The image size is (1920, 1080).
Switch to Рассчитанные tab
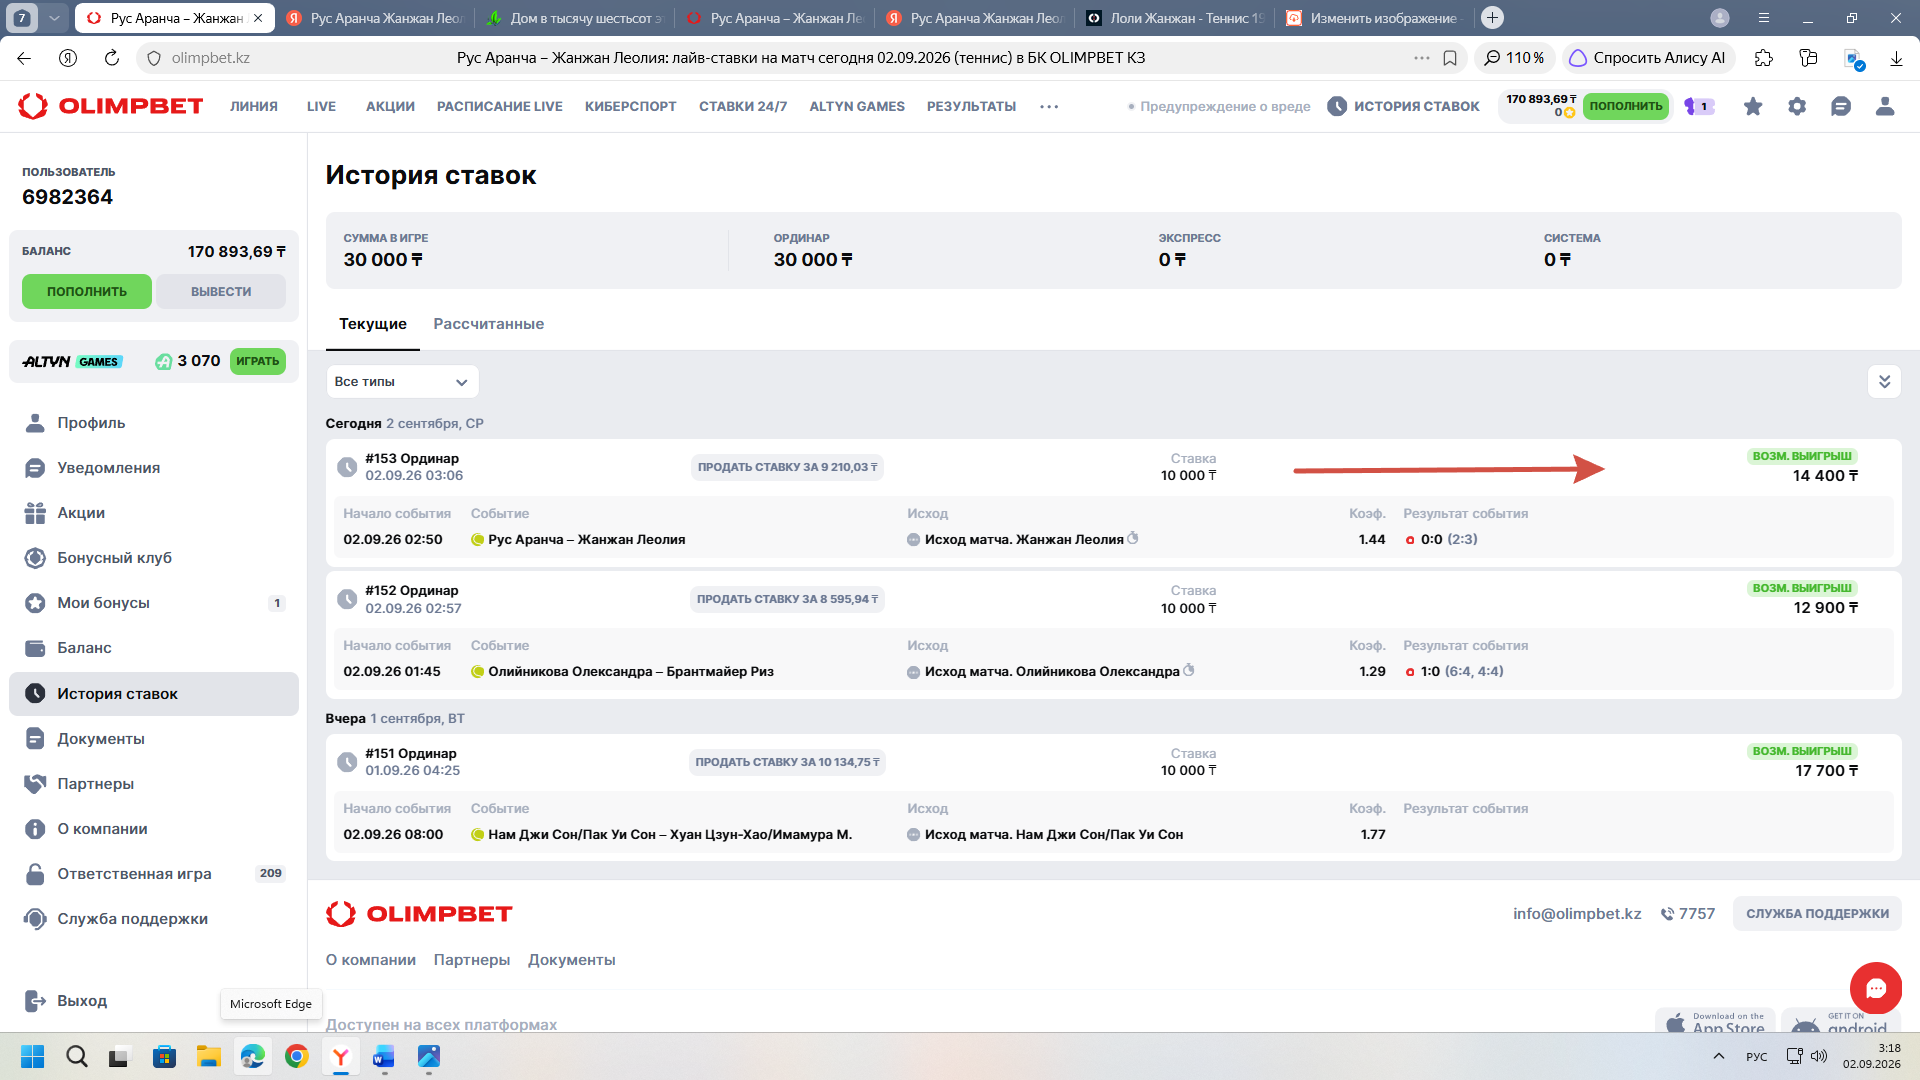coord(489,324)
